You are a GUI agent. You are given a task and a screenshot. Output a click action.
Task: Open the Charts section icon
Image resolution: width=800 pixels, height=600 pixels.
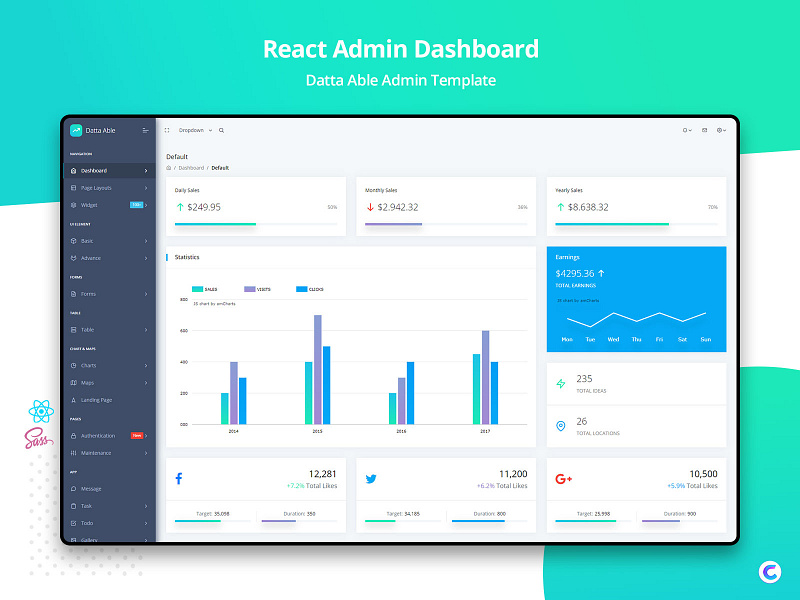(74, 365)
